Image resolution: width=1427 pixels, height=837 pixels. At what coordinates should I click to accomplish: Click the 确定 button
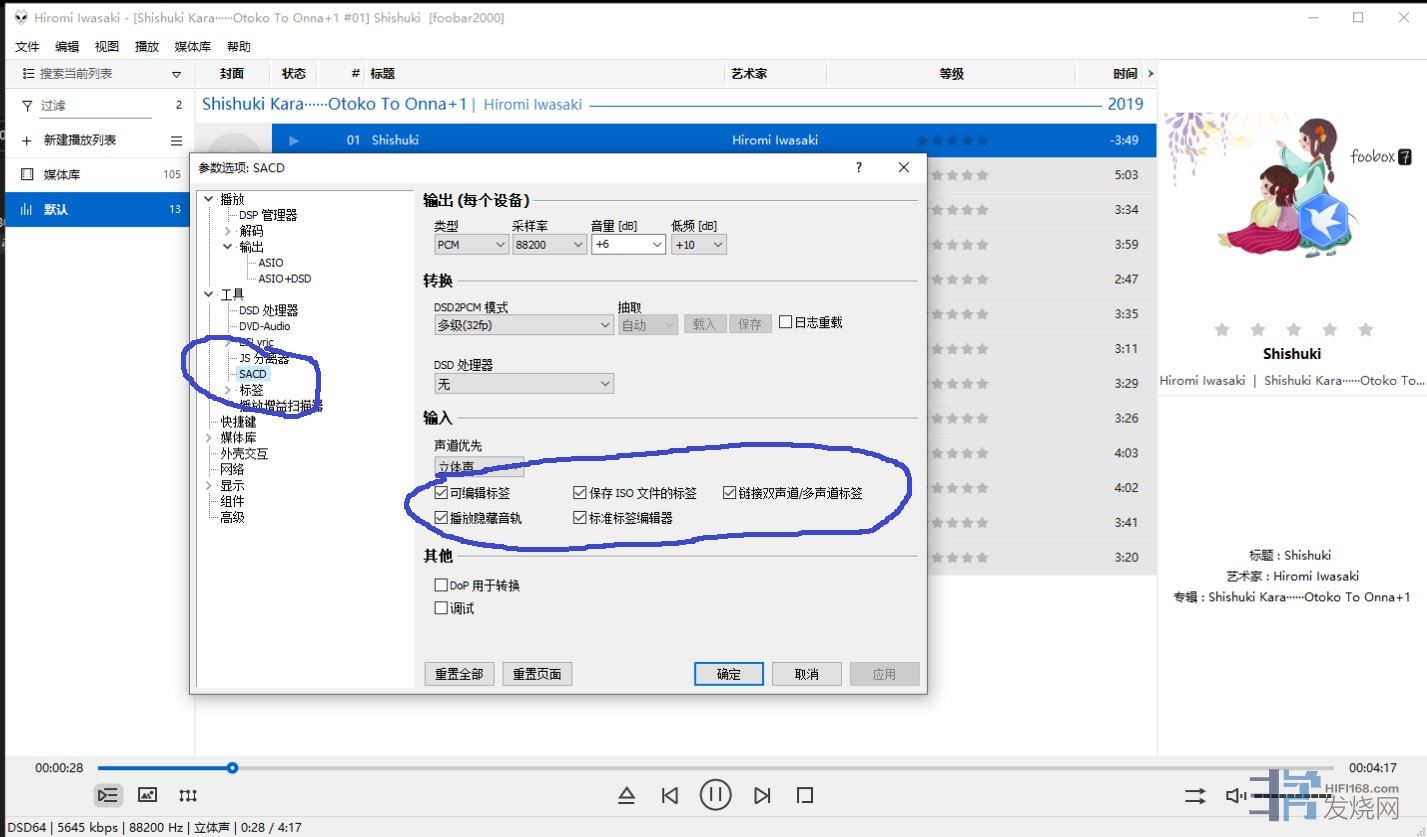tap(728, 674)
